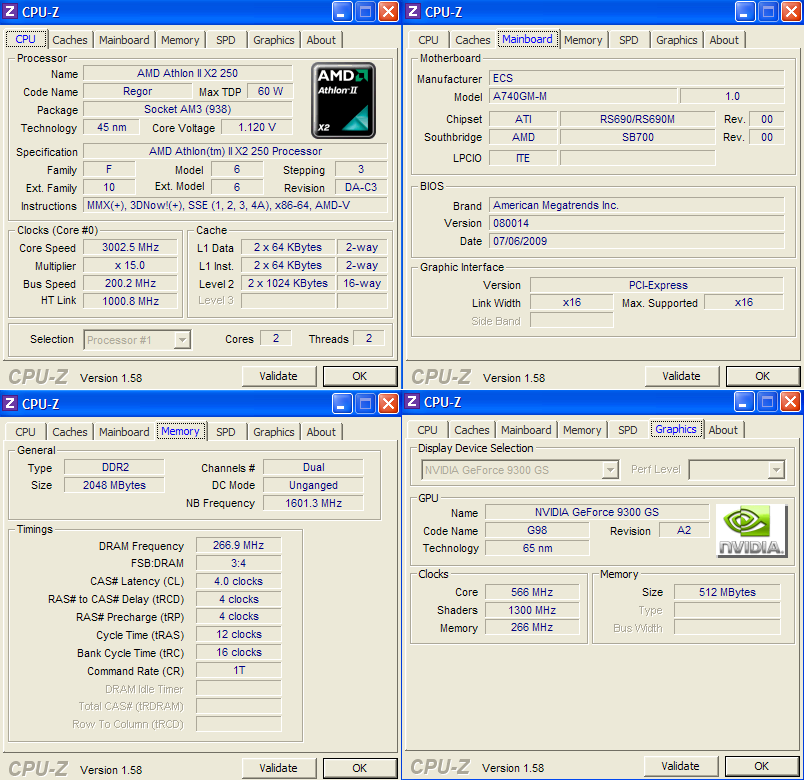Image resolution: width=805 pixels, height=780 pixels.
Task: Click the Chipset value RS690/RS690M
Action: pyautogui.click(x=637, y=119)
